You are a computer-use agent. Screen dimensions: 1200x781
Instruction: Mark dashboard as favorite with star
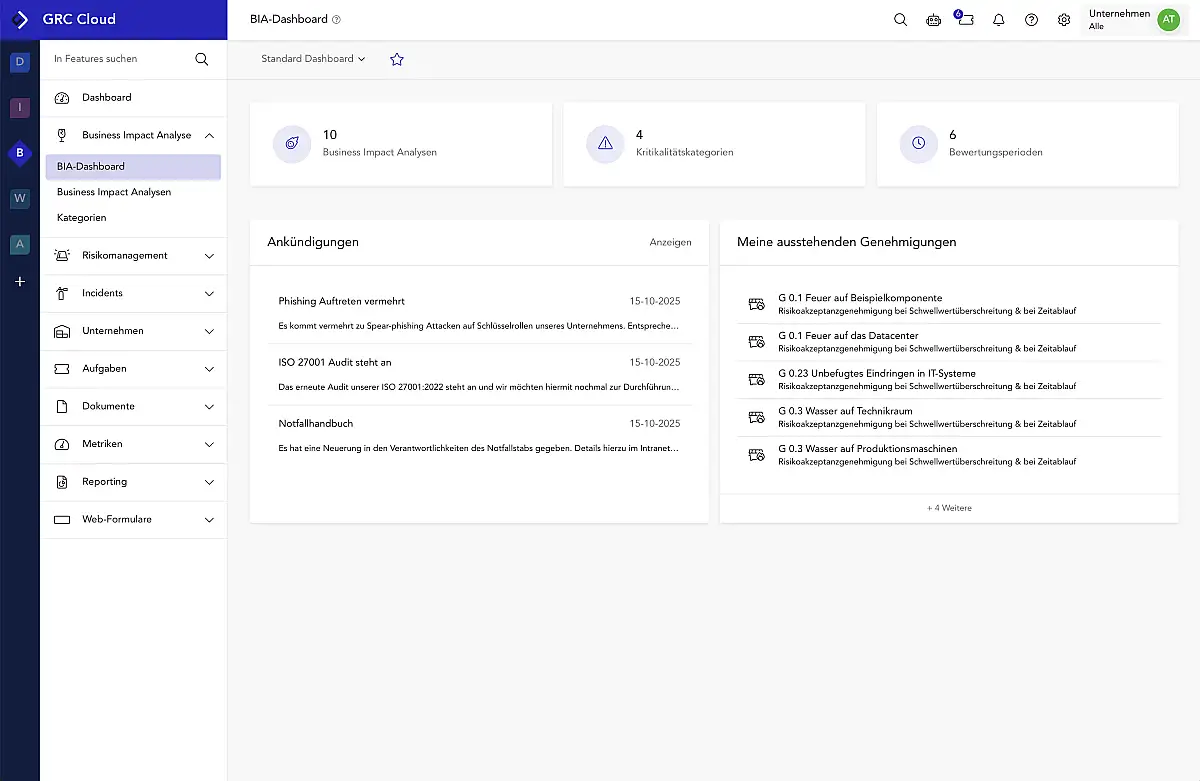[396, 59]
